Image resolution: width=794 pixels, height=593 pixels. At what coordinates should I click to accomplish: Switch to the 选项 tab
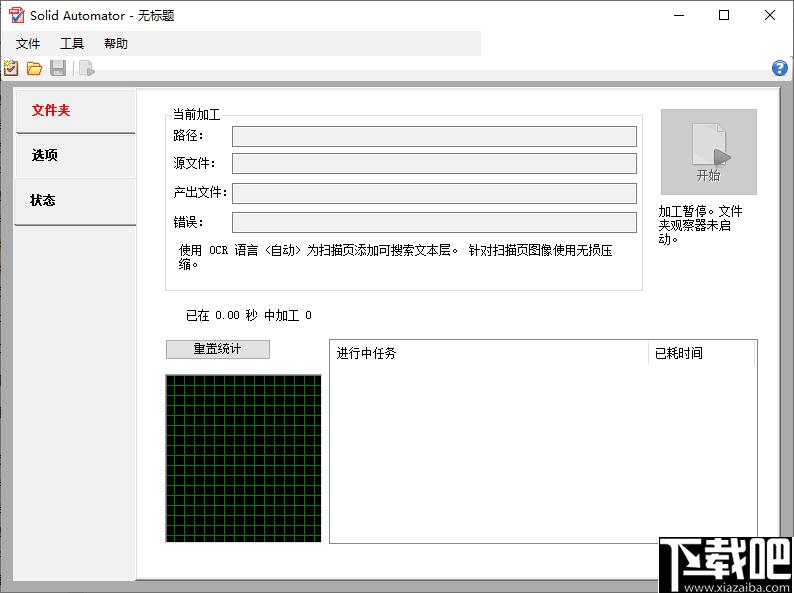click(x=76, y=155)
